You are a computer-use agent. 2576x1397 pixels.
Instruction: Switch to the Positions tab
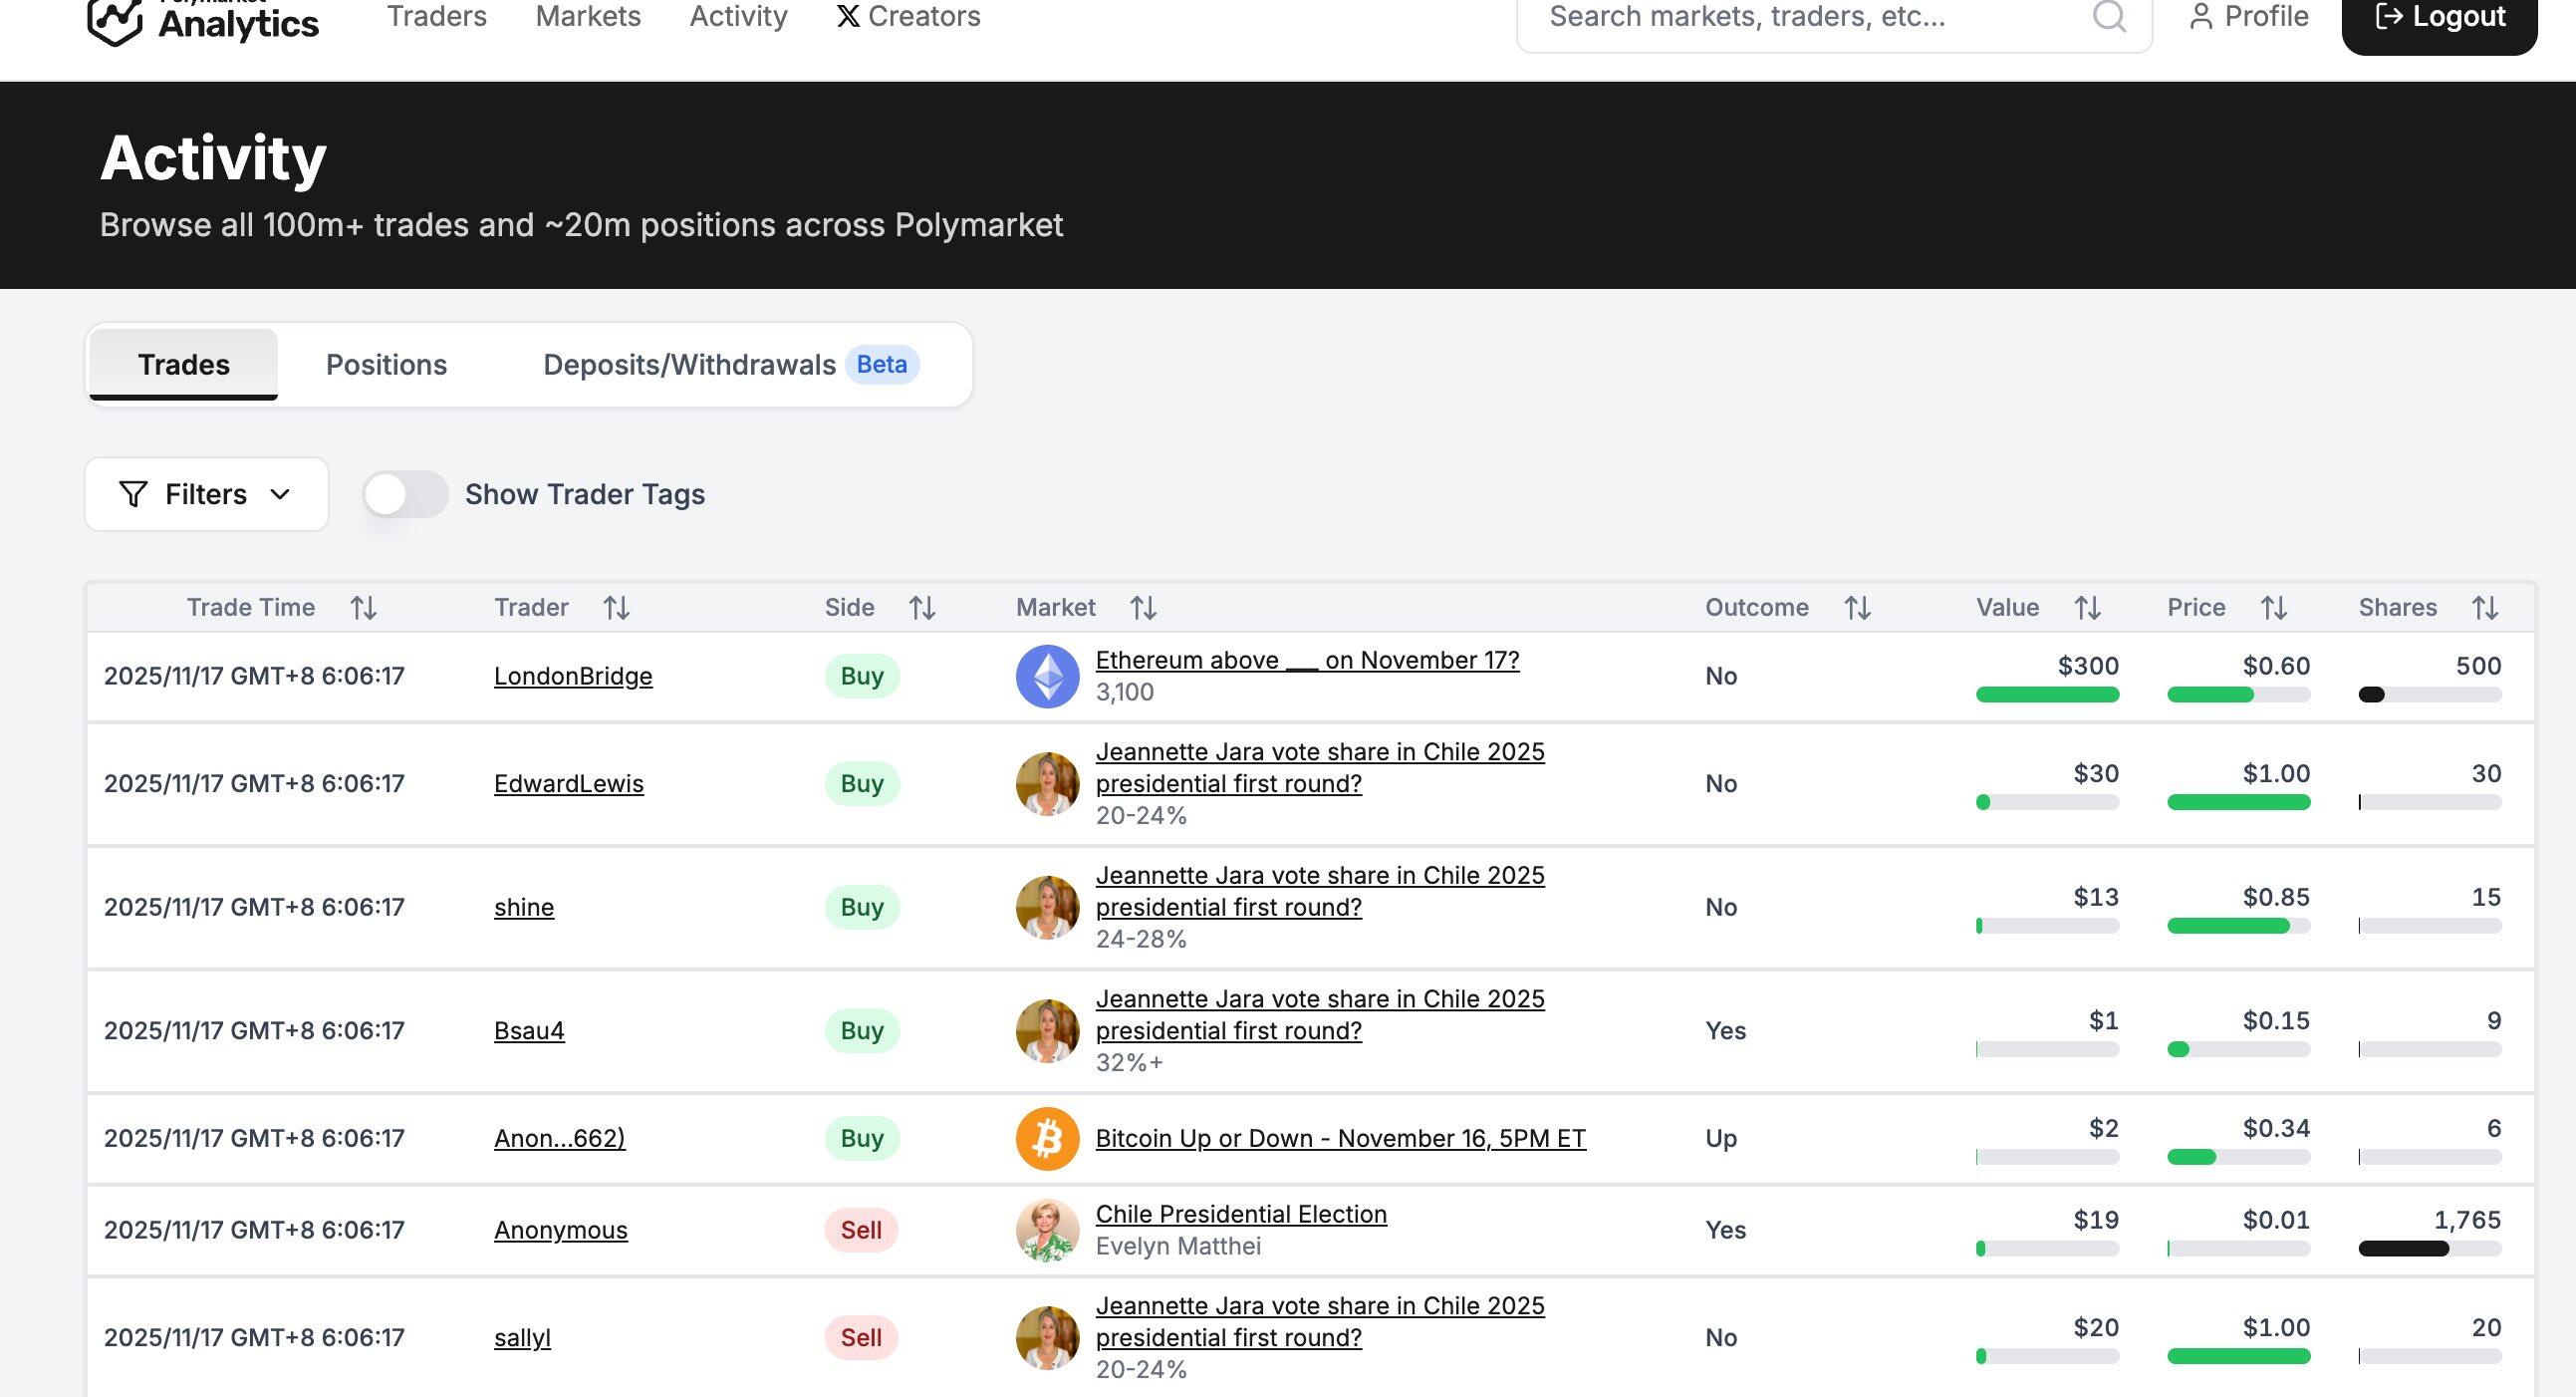pyautogui.click(x=386, y=364)
